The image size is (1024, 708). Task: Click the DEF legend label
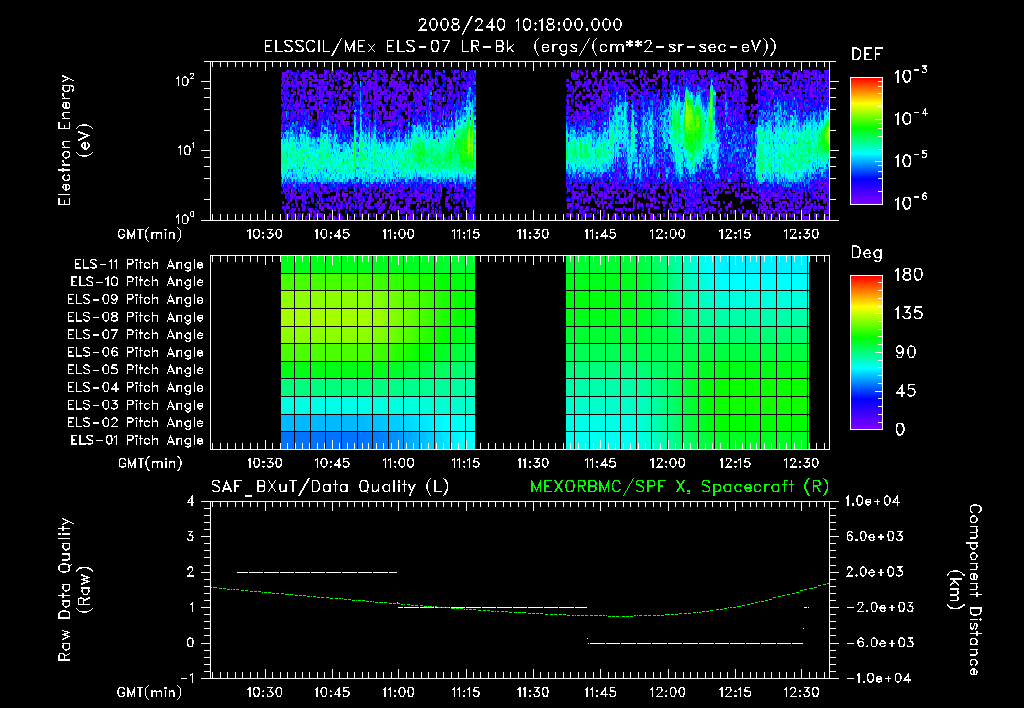[x=867, y=55]
